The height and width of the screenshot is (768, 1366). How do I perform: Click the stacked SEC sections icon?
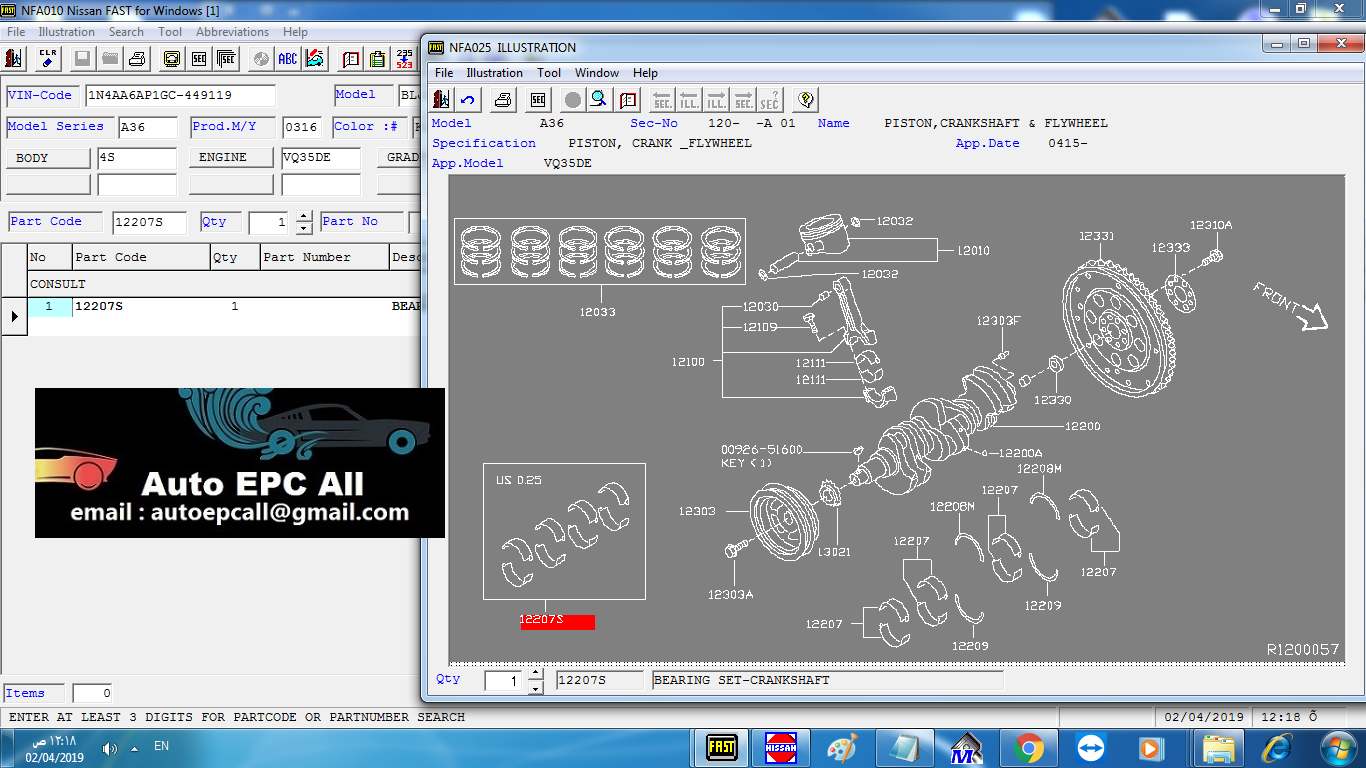point(226,59)
